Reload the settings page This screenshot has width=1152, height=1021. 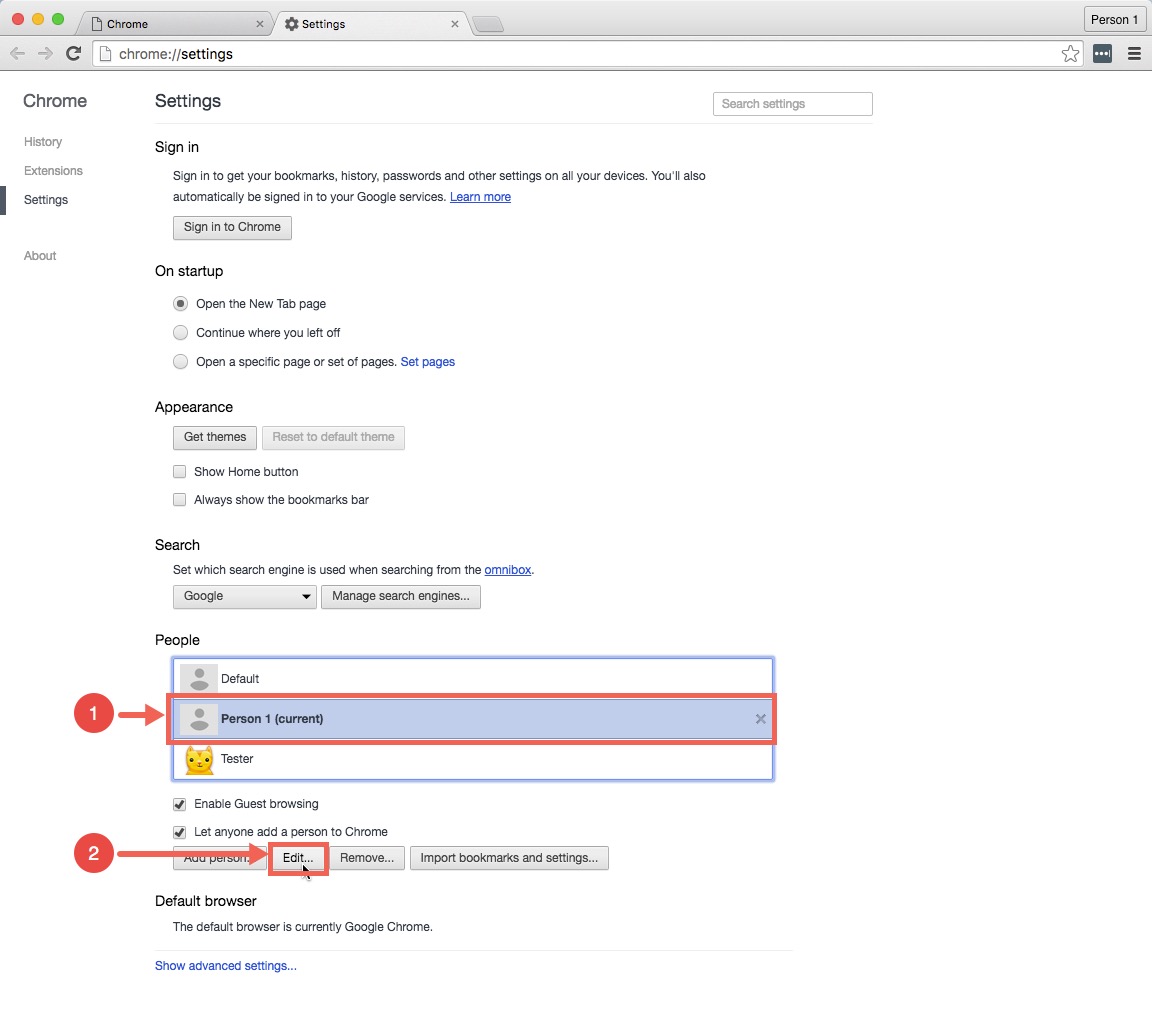tap(73, 54)
